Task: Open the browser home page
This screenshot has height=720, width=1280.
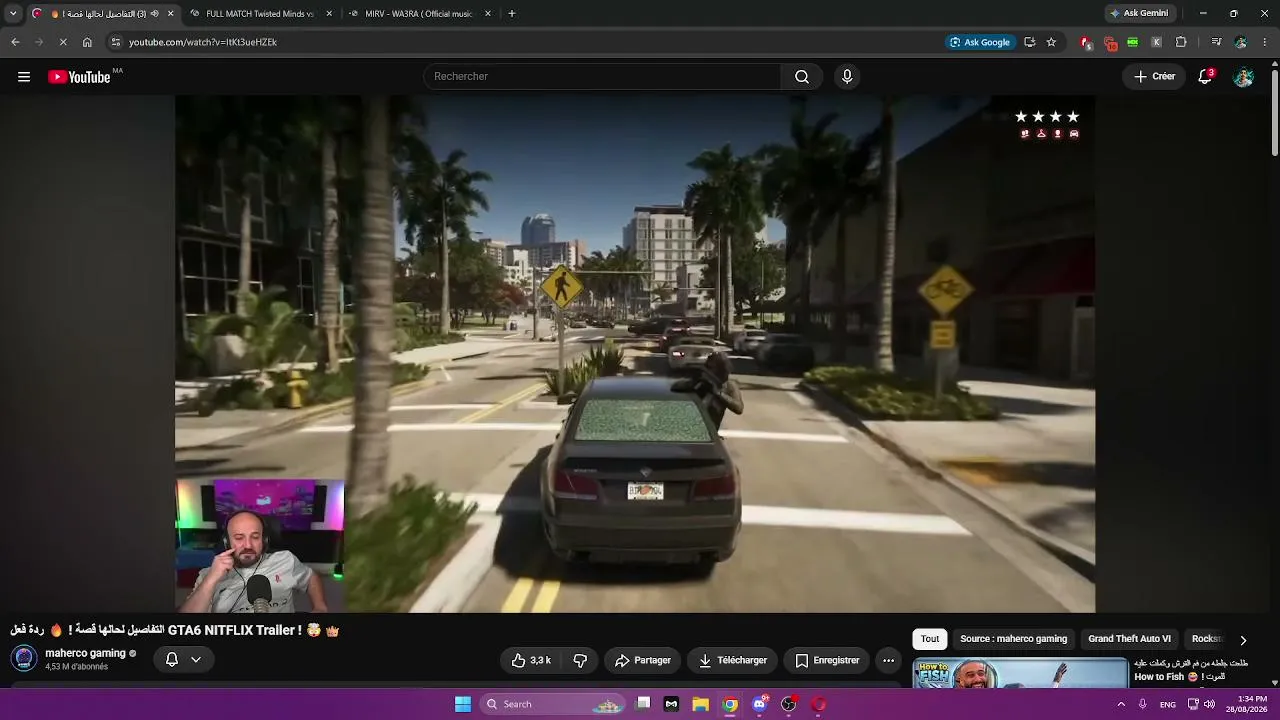Action: pos(87,42)
